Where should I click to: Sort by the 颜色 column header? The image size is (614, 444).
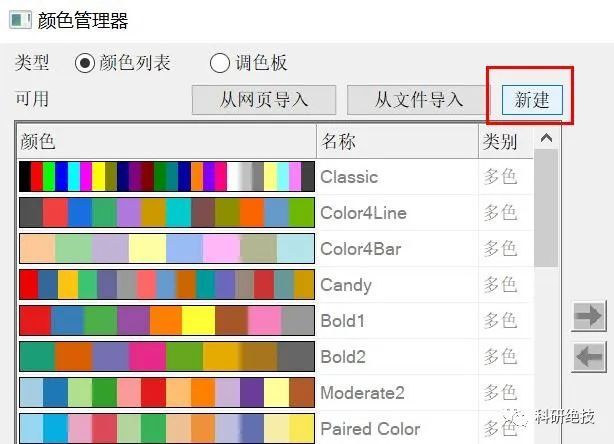click(165, 142)
